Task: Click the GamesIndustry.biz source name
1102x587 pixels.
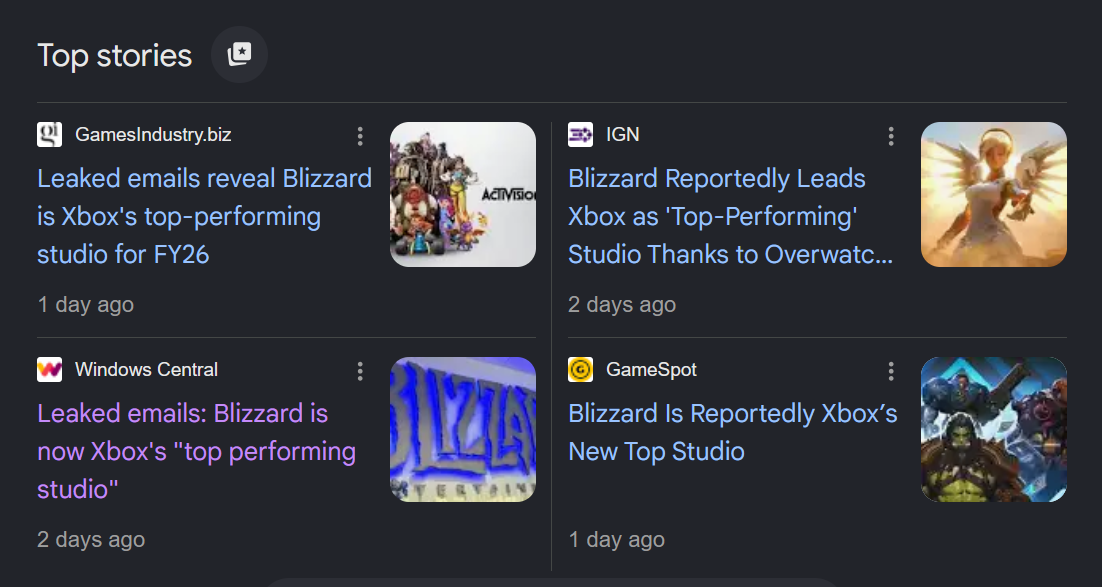Action: pyautogui.click(x=153, y=134)
